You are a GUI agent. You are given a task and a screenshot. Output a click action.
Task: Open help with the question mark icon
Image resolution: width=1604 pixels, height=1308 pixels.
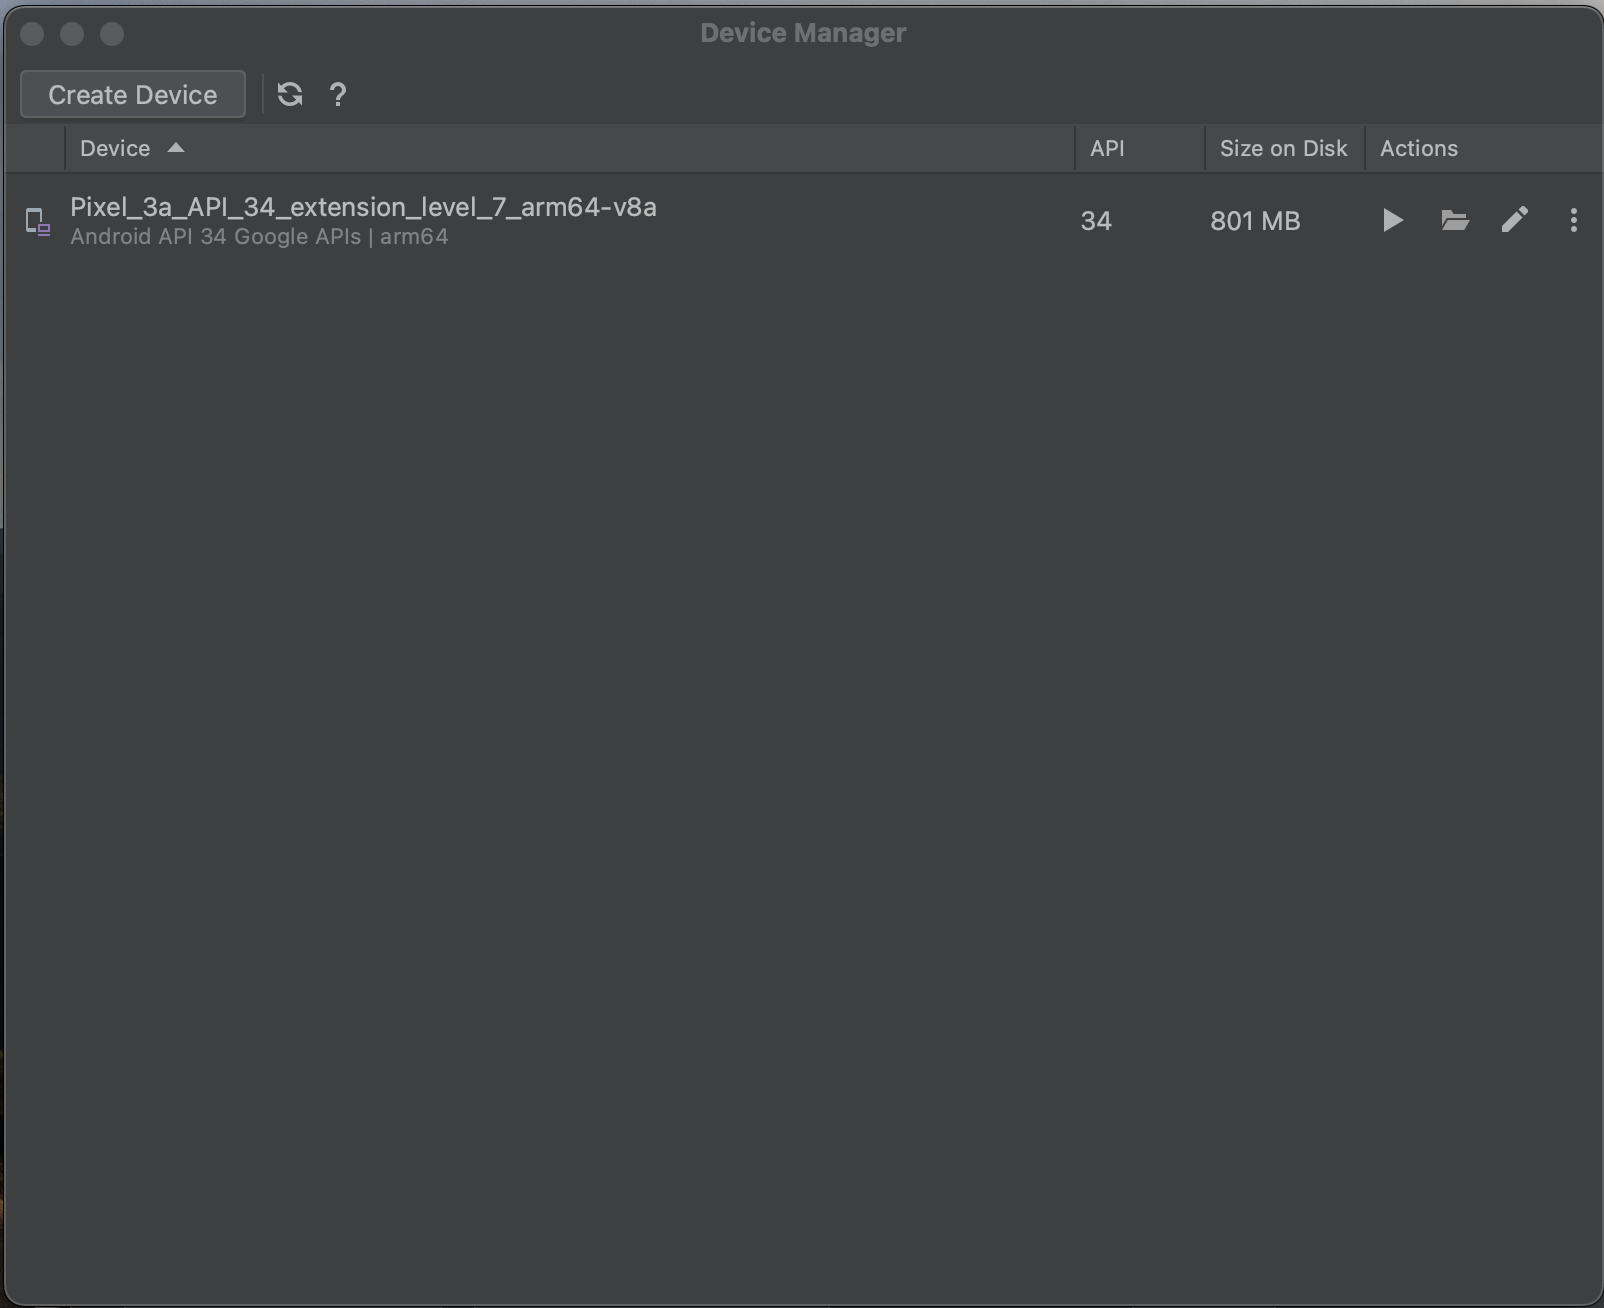coord(338,95)
